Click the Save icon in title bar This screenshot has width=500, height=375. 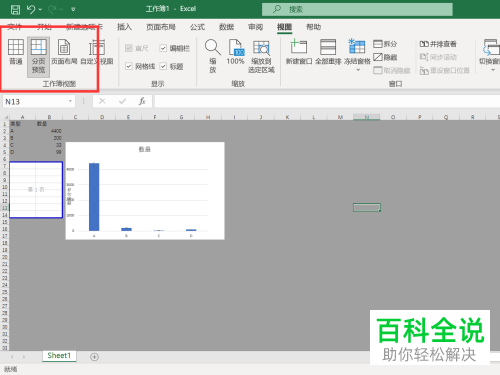15,10
